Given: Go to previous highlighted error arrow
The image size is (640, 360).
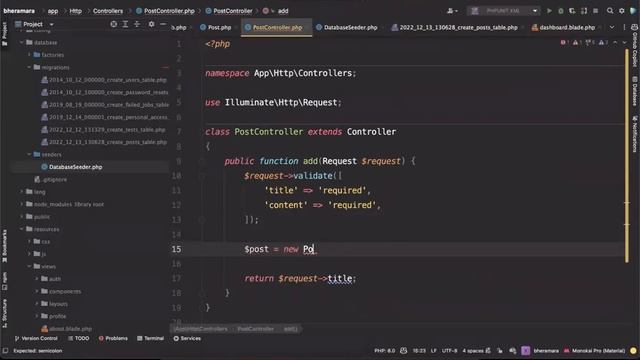Looking at the screenshot, I should 615,42.
